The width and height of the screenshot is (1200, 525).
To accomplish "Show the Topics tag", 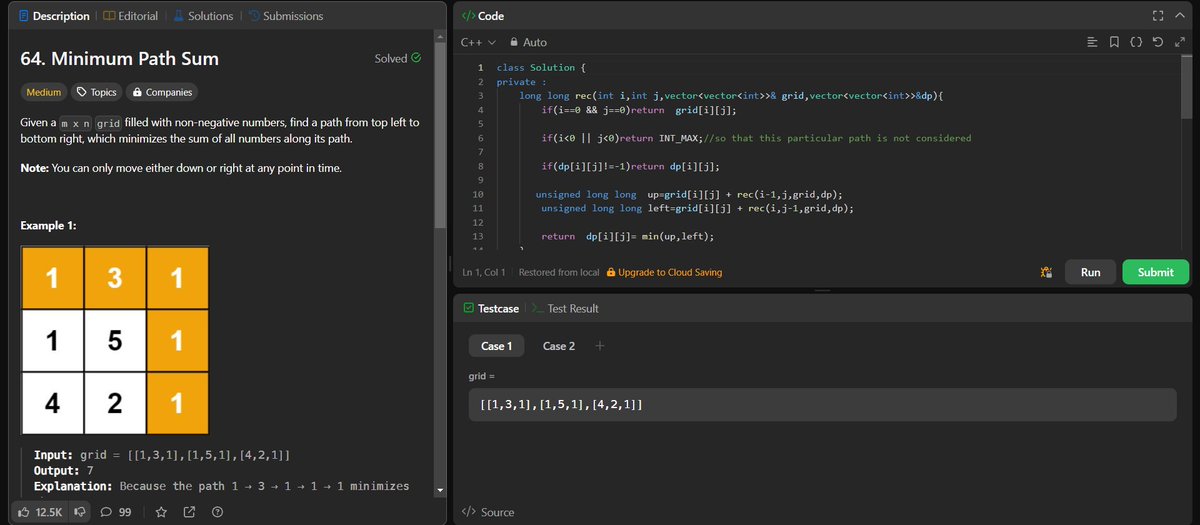I will coord(97,92).
